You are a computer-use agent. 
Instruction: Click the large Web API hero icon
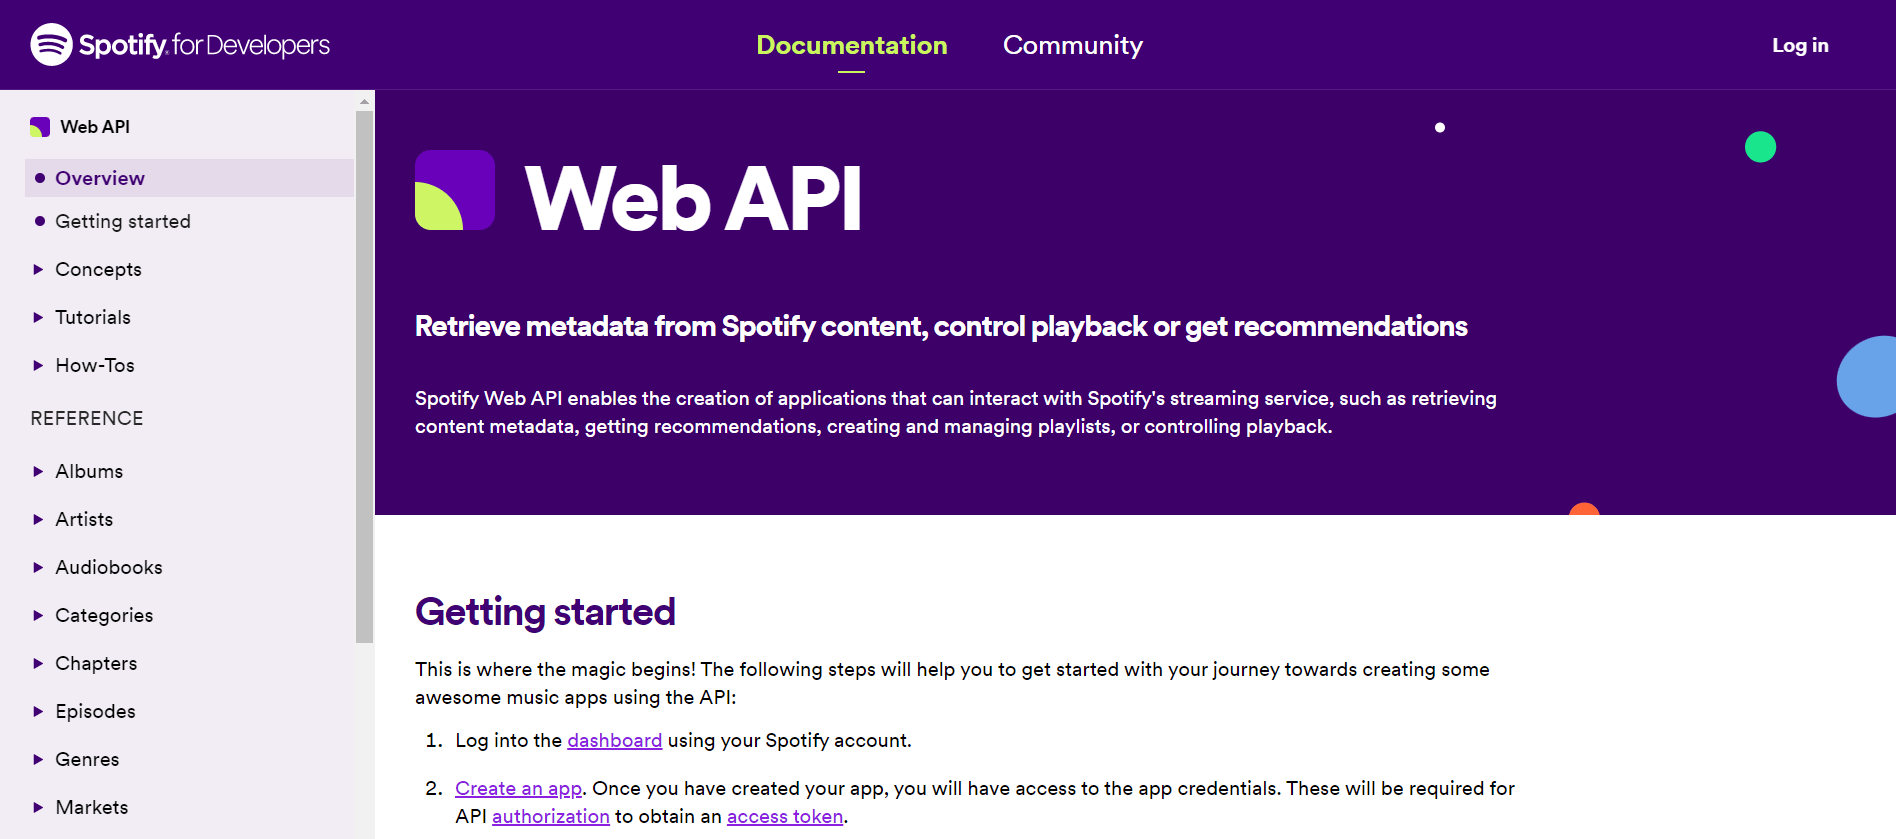[x=455, y=190]
